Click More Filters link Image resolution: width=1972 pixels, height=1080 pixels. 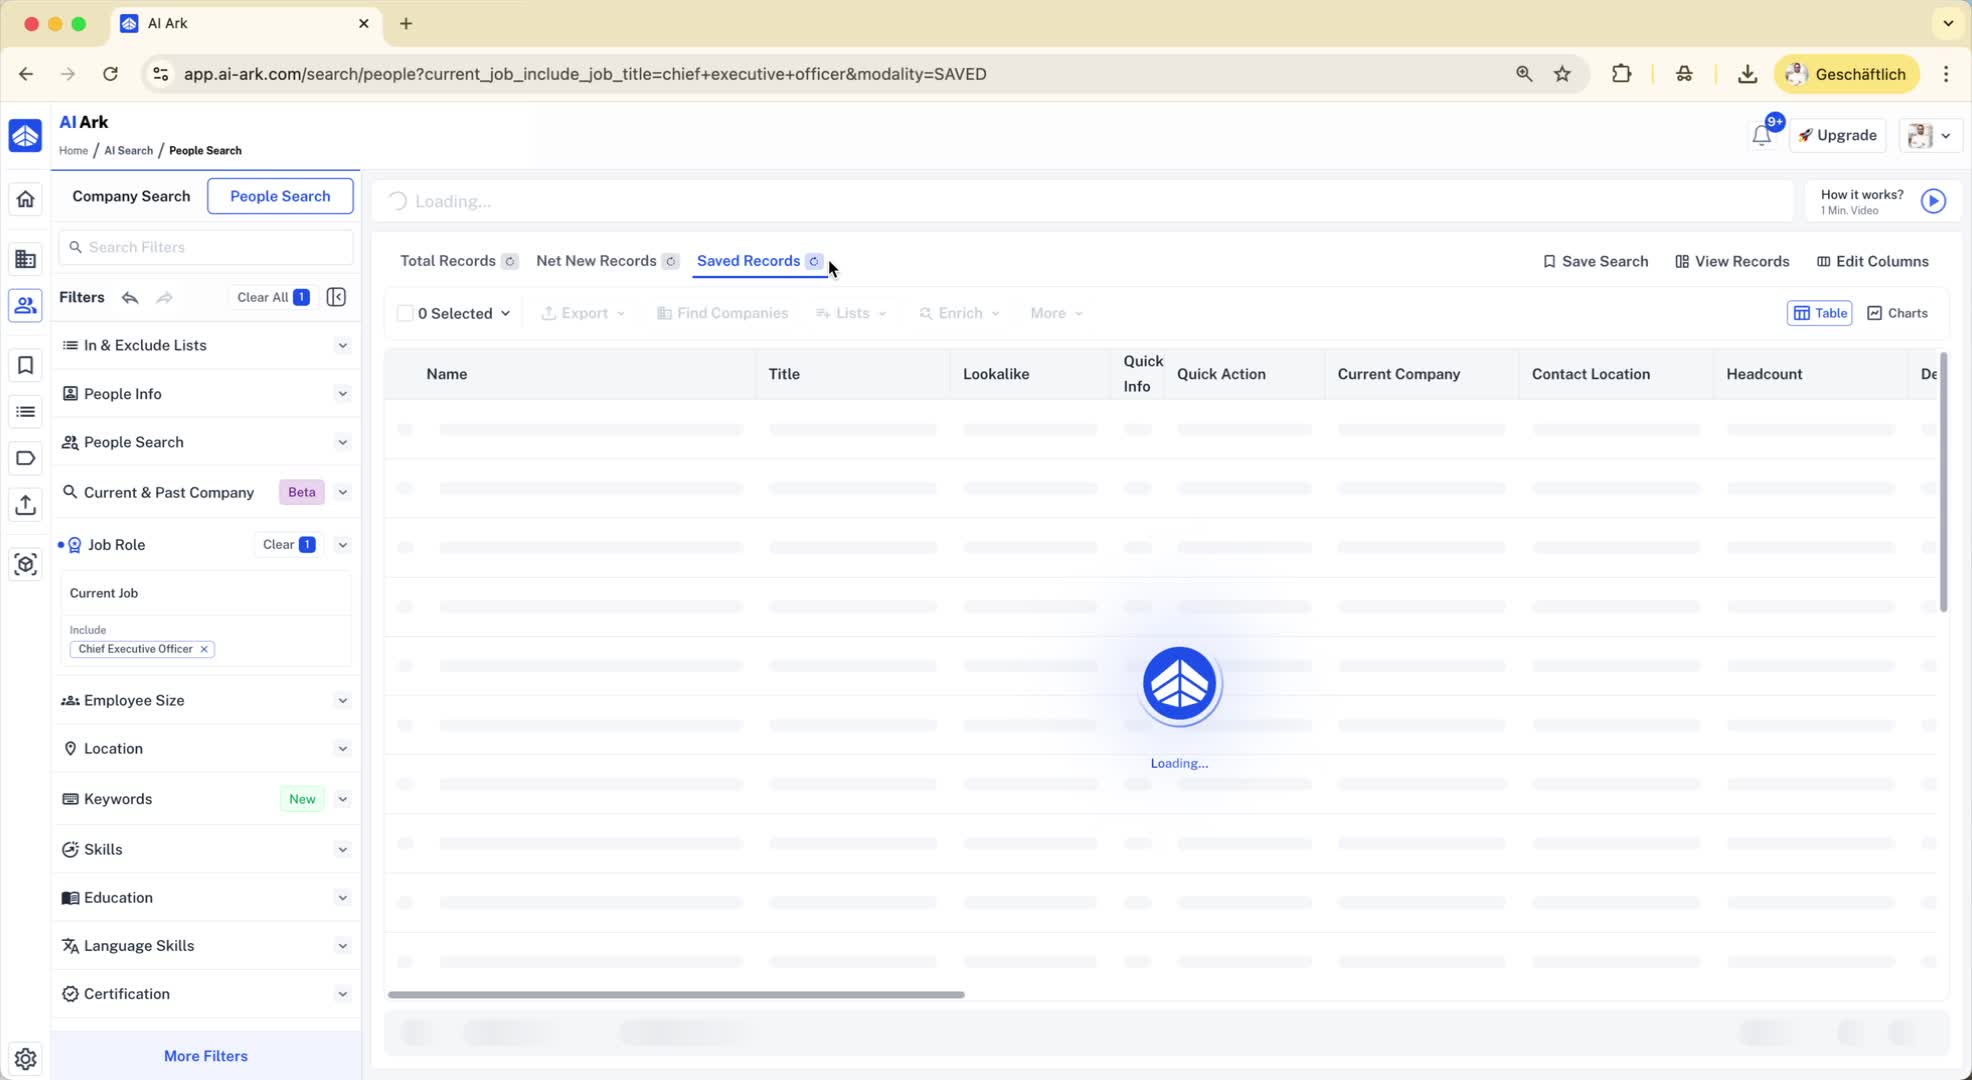pyautogui.click(x=205, y=1056)
